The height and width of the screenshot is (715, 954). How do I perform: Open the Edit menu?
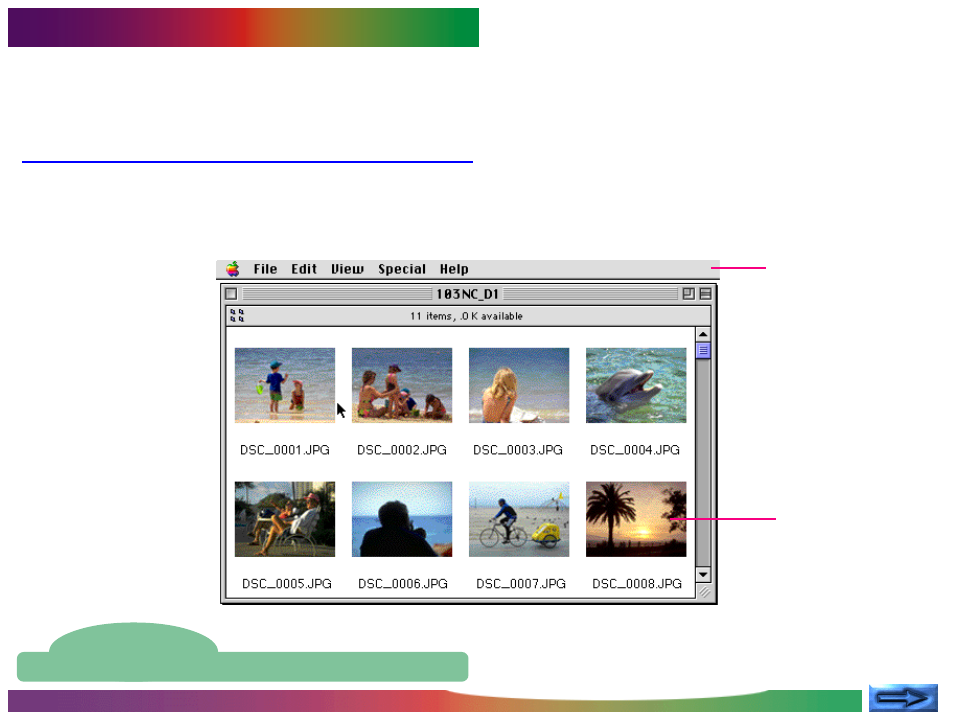304,269
